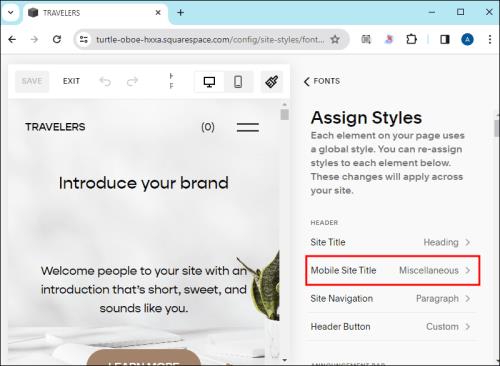Go back to FONTS panel
This screenshot has height=366, width=500.
(x=322, y=81)
